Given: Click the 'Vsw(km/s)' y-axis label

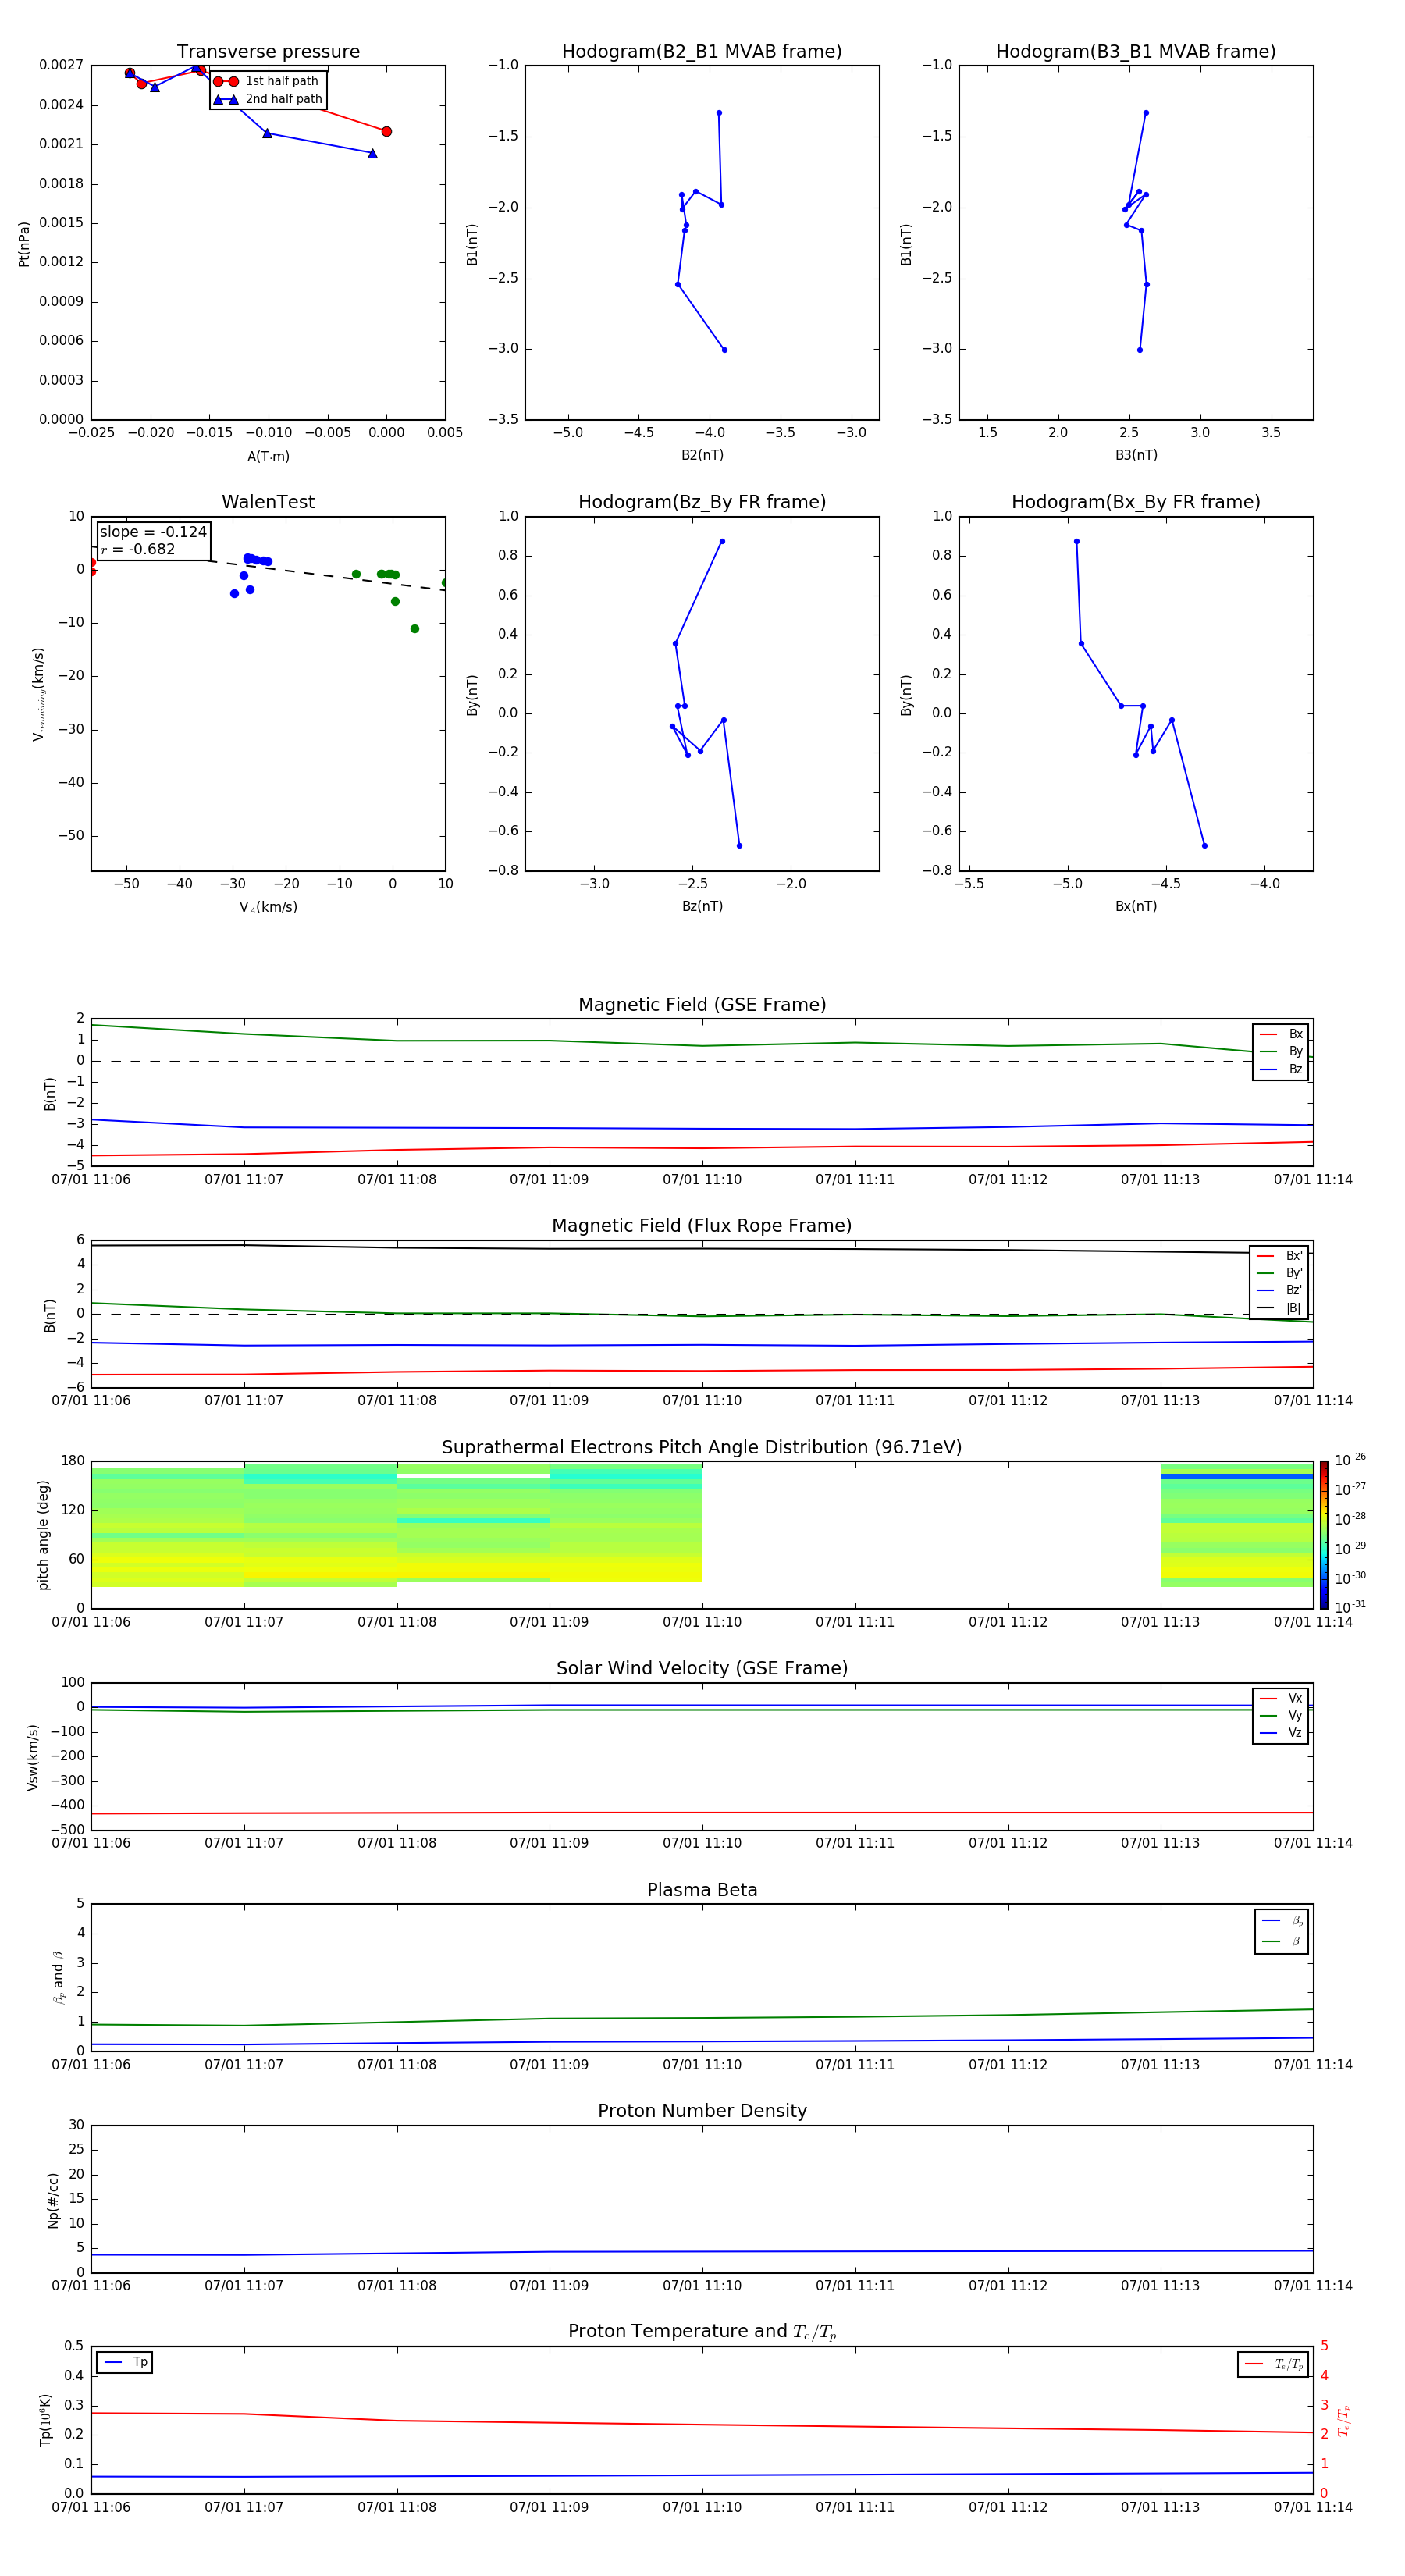Looking at the screenshot, I should click(x=33, y=1757).
